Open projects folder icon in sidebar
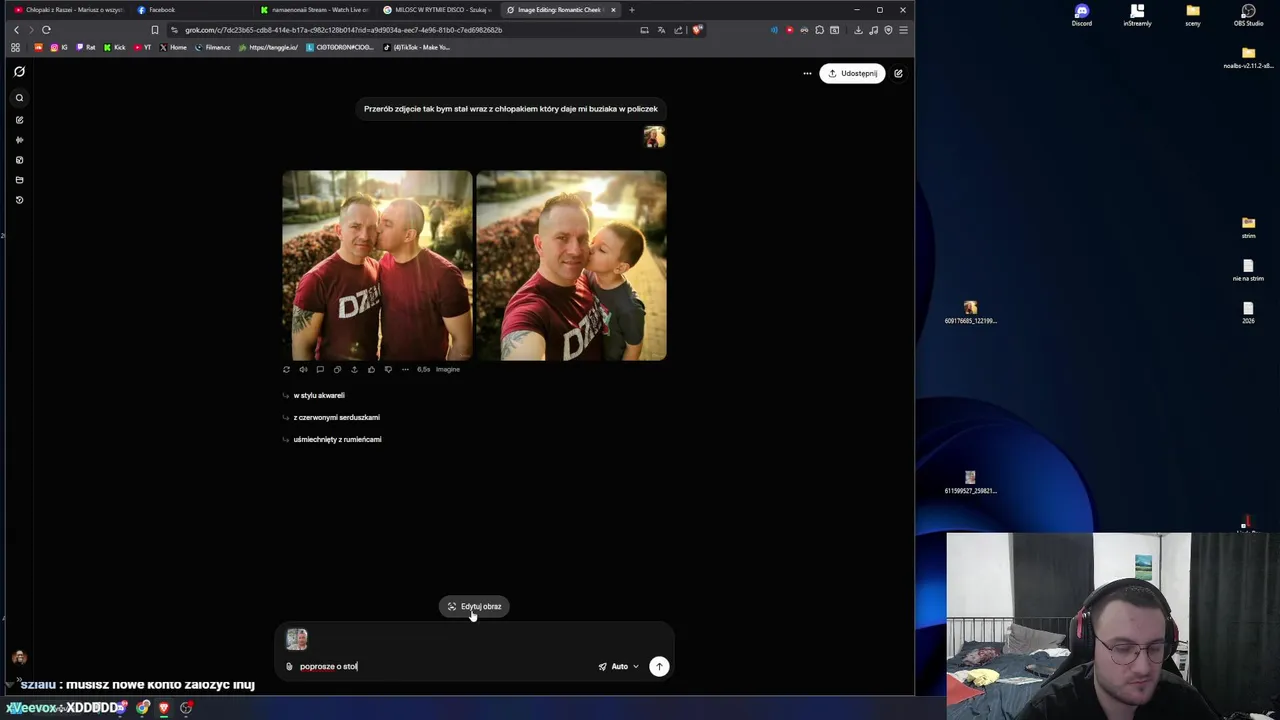The image size is (1280, 720). tap(19, 180)
